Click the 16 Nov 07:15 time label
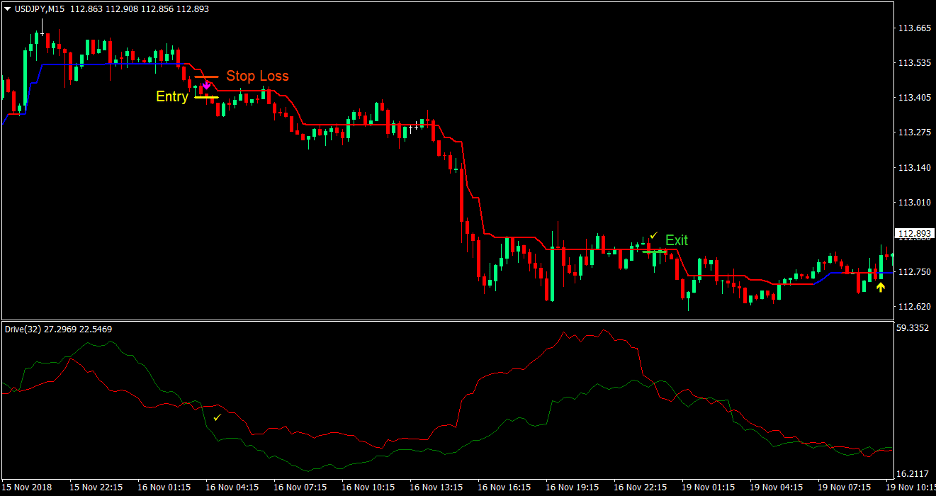The image size is (936, 496). click(x=300, y=488)
